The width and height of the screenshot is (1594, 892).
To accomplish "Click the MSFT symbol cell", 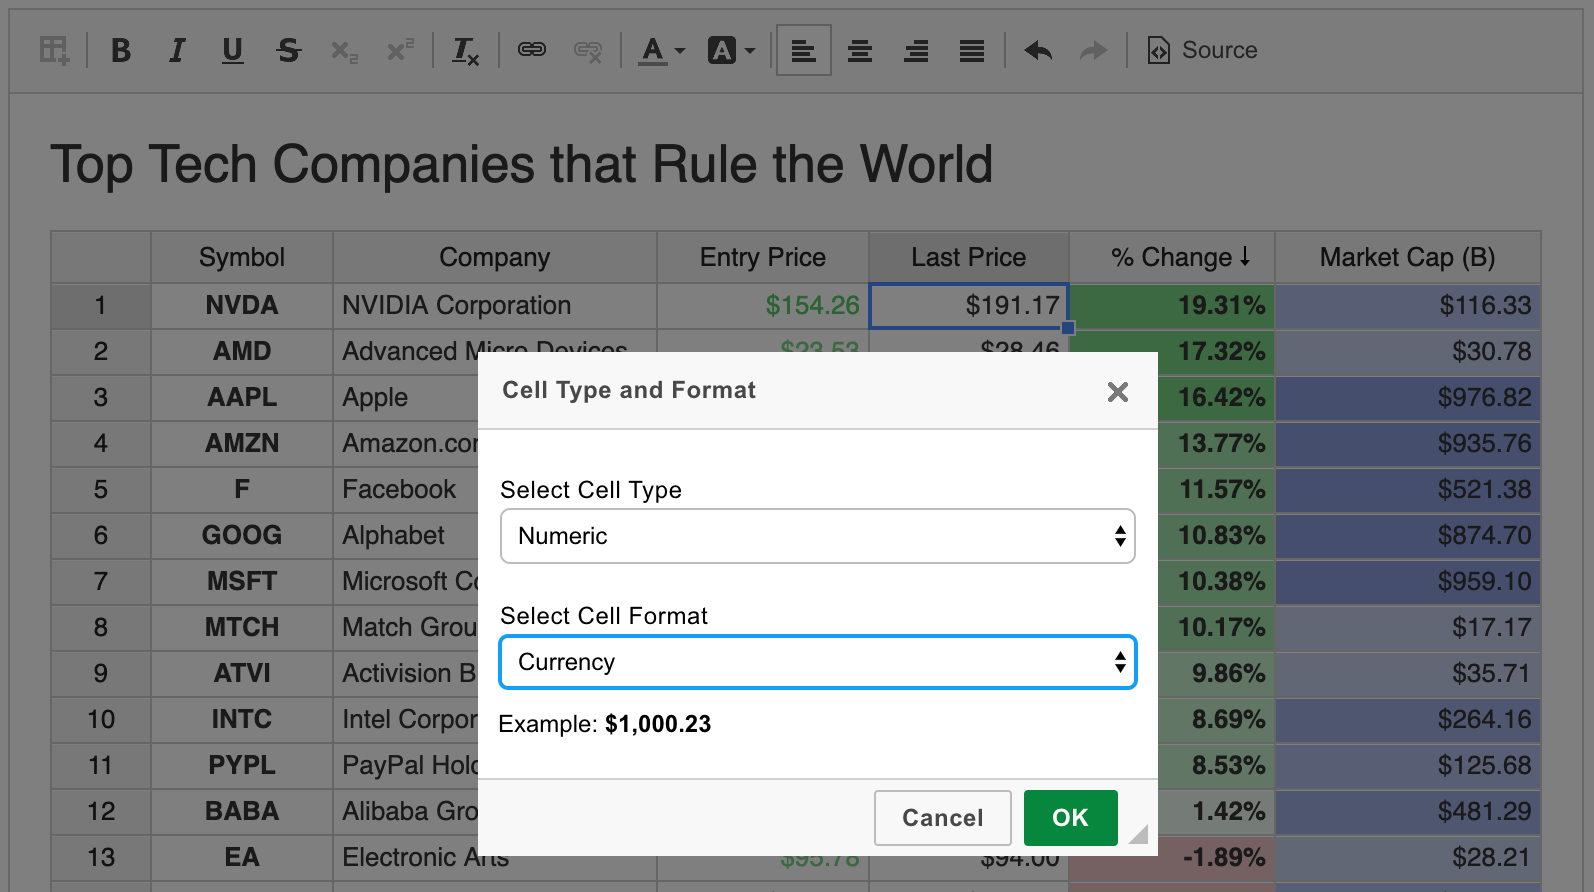I will pyautogui.click(x=242, y=582).
